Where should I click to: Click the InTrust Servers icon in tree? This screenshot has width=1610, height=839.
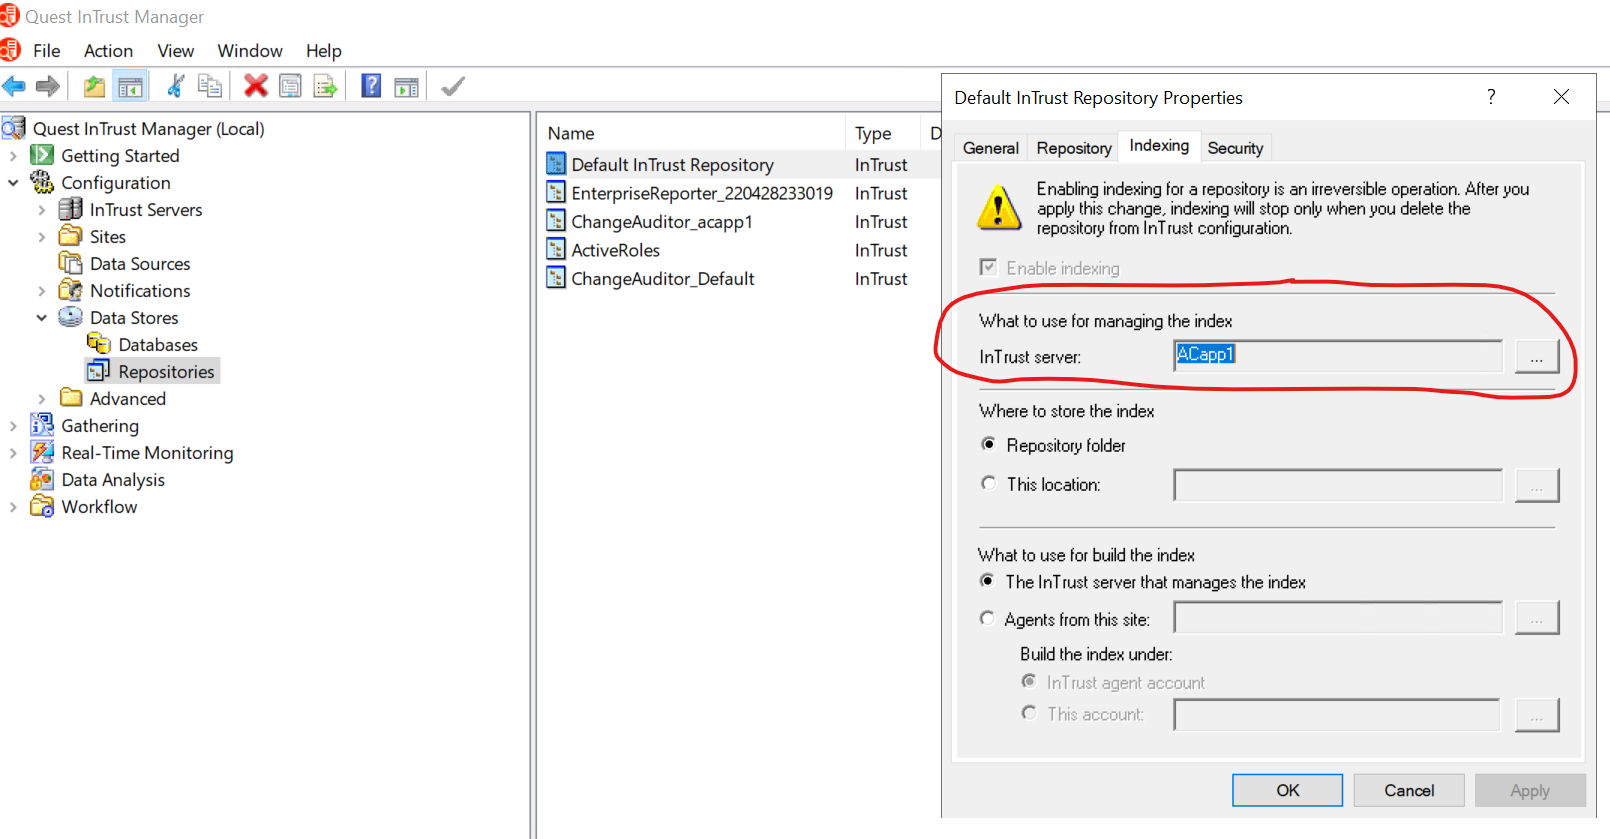coord(71,209)
